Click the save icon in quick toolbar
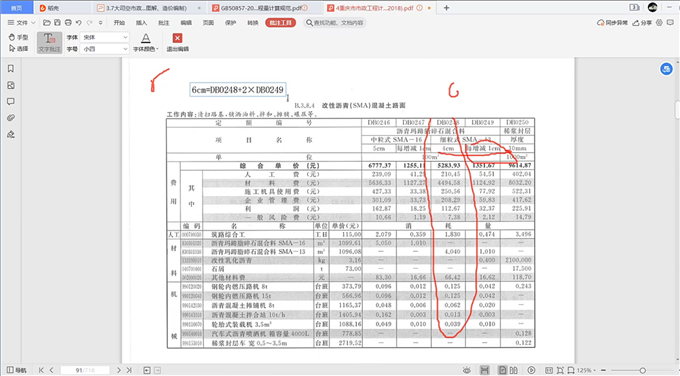 pos(57,23)
